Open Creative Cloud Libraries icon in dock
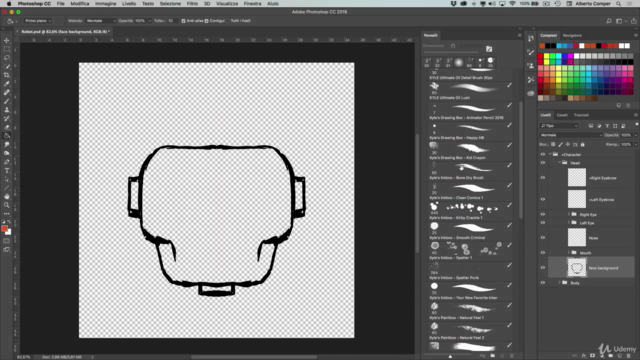Screen dimensions: 640x360 coord(531,93)
